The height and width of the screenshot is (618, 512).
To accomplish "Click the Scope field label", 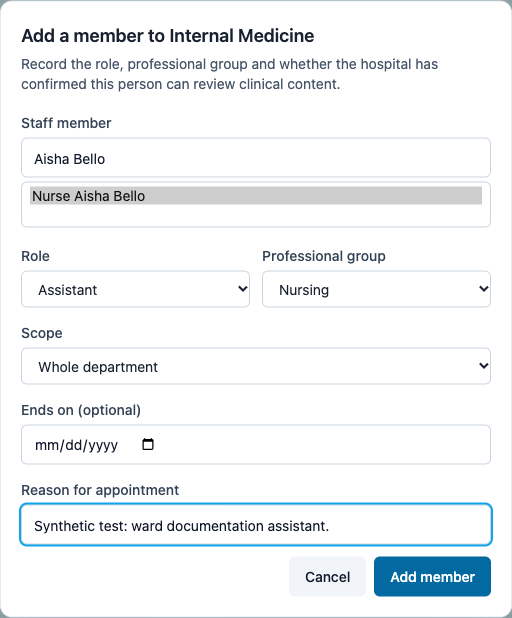I will coord(42,333).
